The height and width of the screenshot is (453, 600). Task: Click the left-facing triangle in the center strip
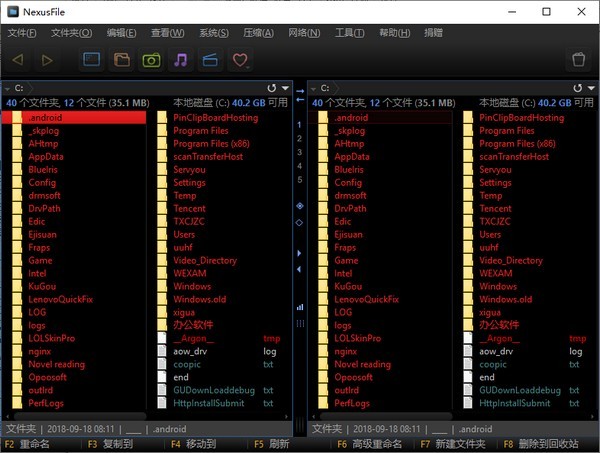point(299,269)
